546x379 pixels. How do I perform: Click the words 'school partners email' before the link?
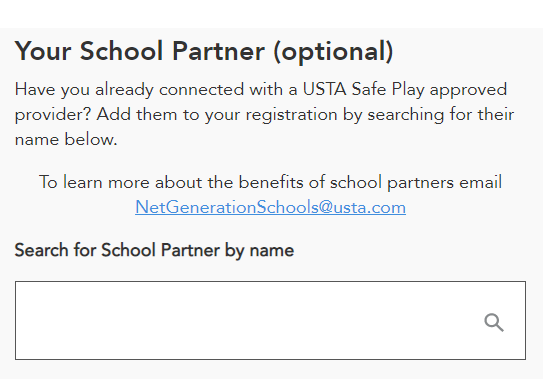(x=416, y=182)
